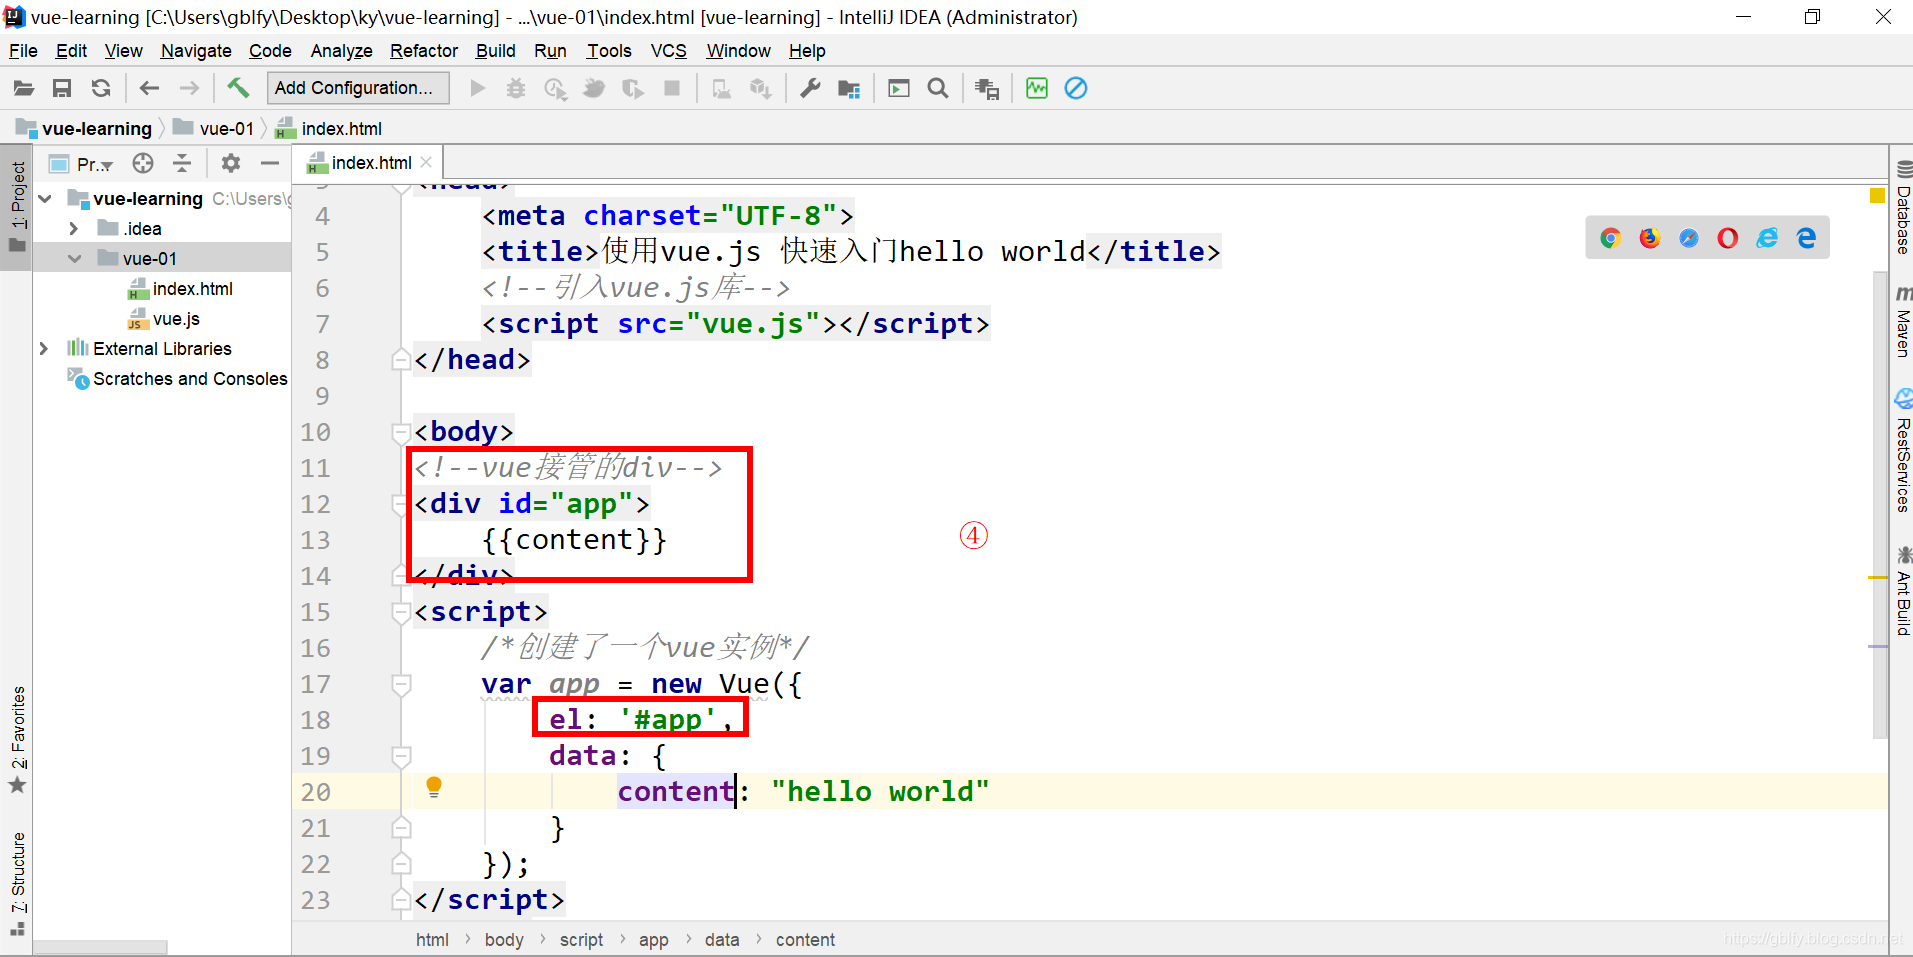Click the Run Anything terminal-window icon
The height and width of the screenshot is (957, 1913).
click(x=899, y=88)
